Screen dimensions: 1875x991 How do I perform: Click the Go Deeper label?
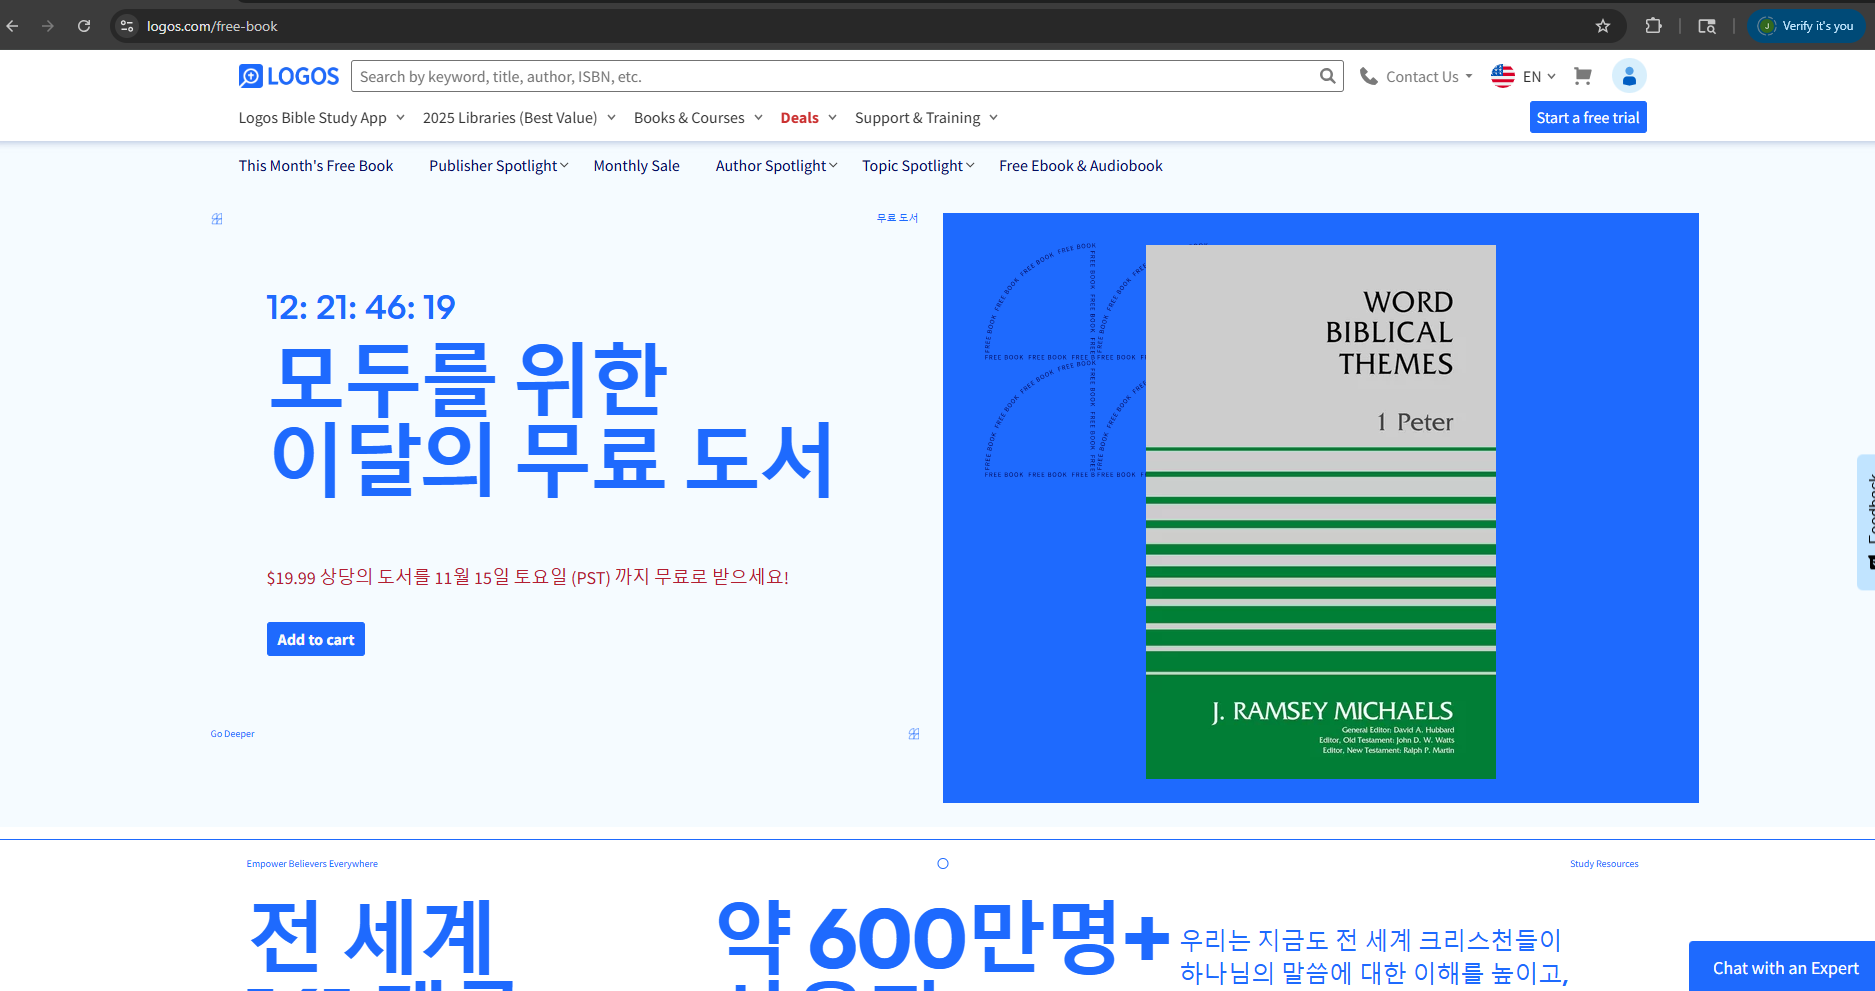232,734
